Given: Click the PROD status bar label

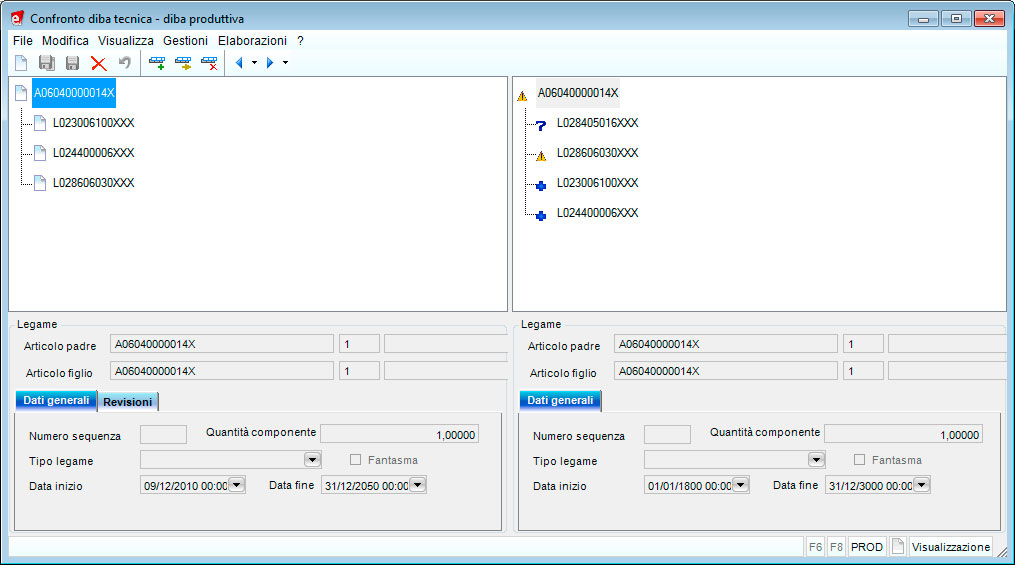Looking at the screenshot, I should click(x=867, y=547).
